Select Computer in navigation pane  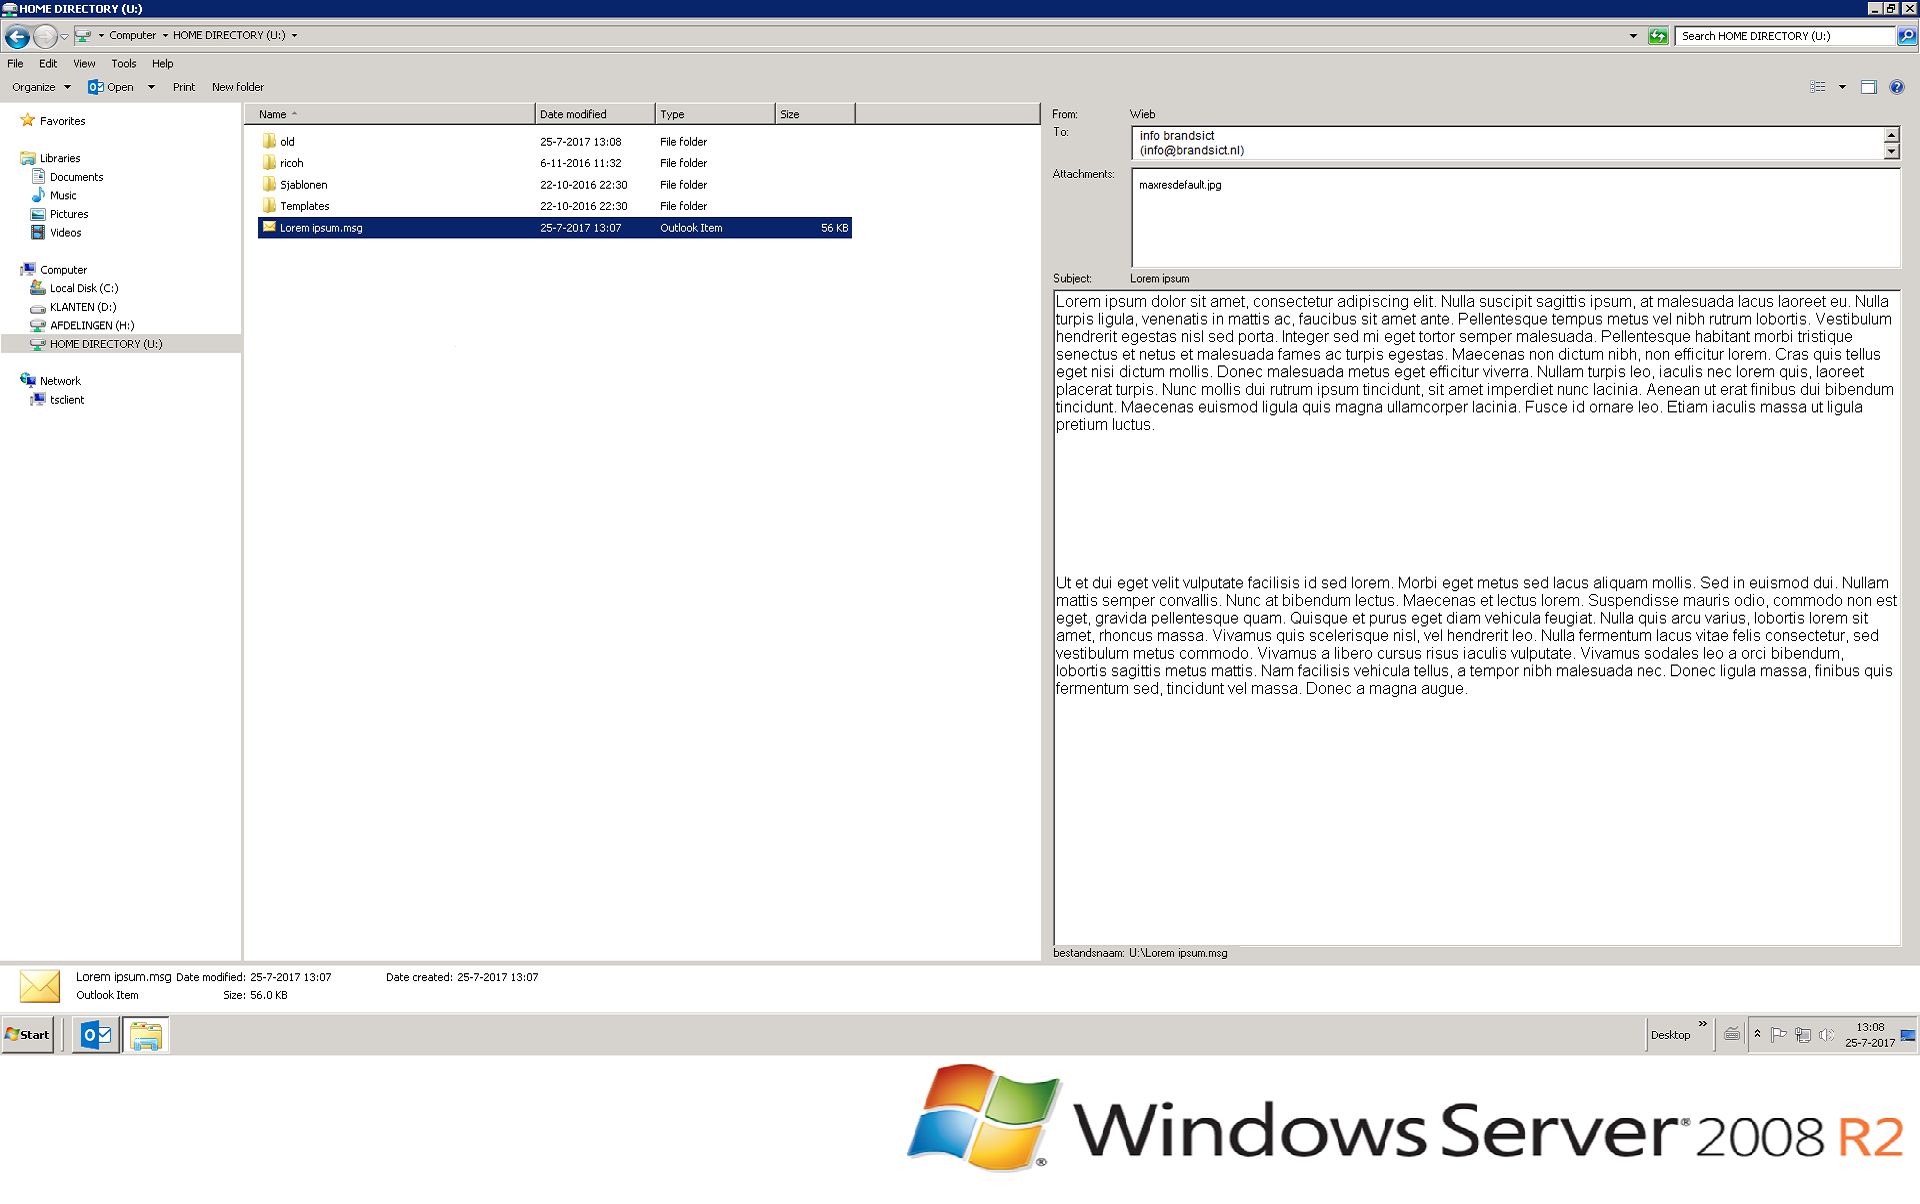coord(63,270)
